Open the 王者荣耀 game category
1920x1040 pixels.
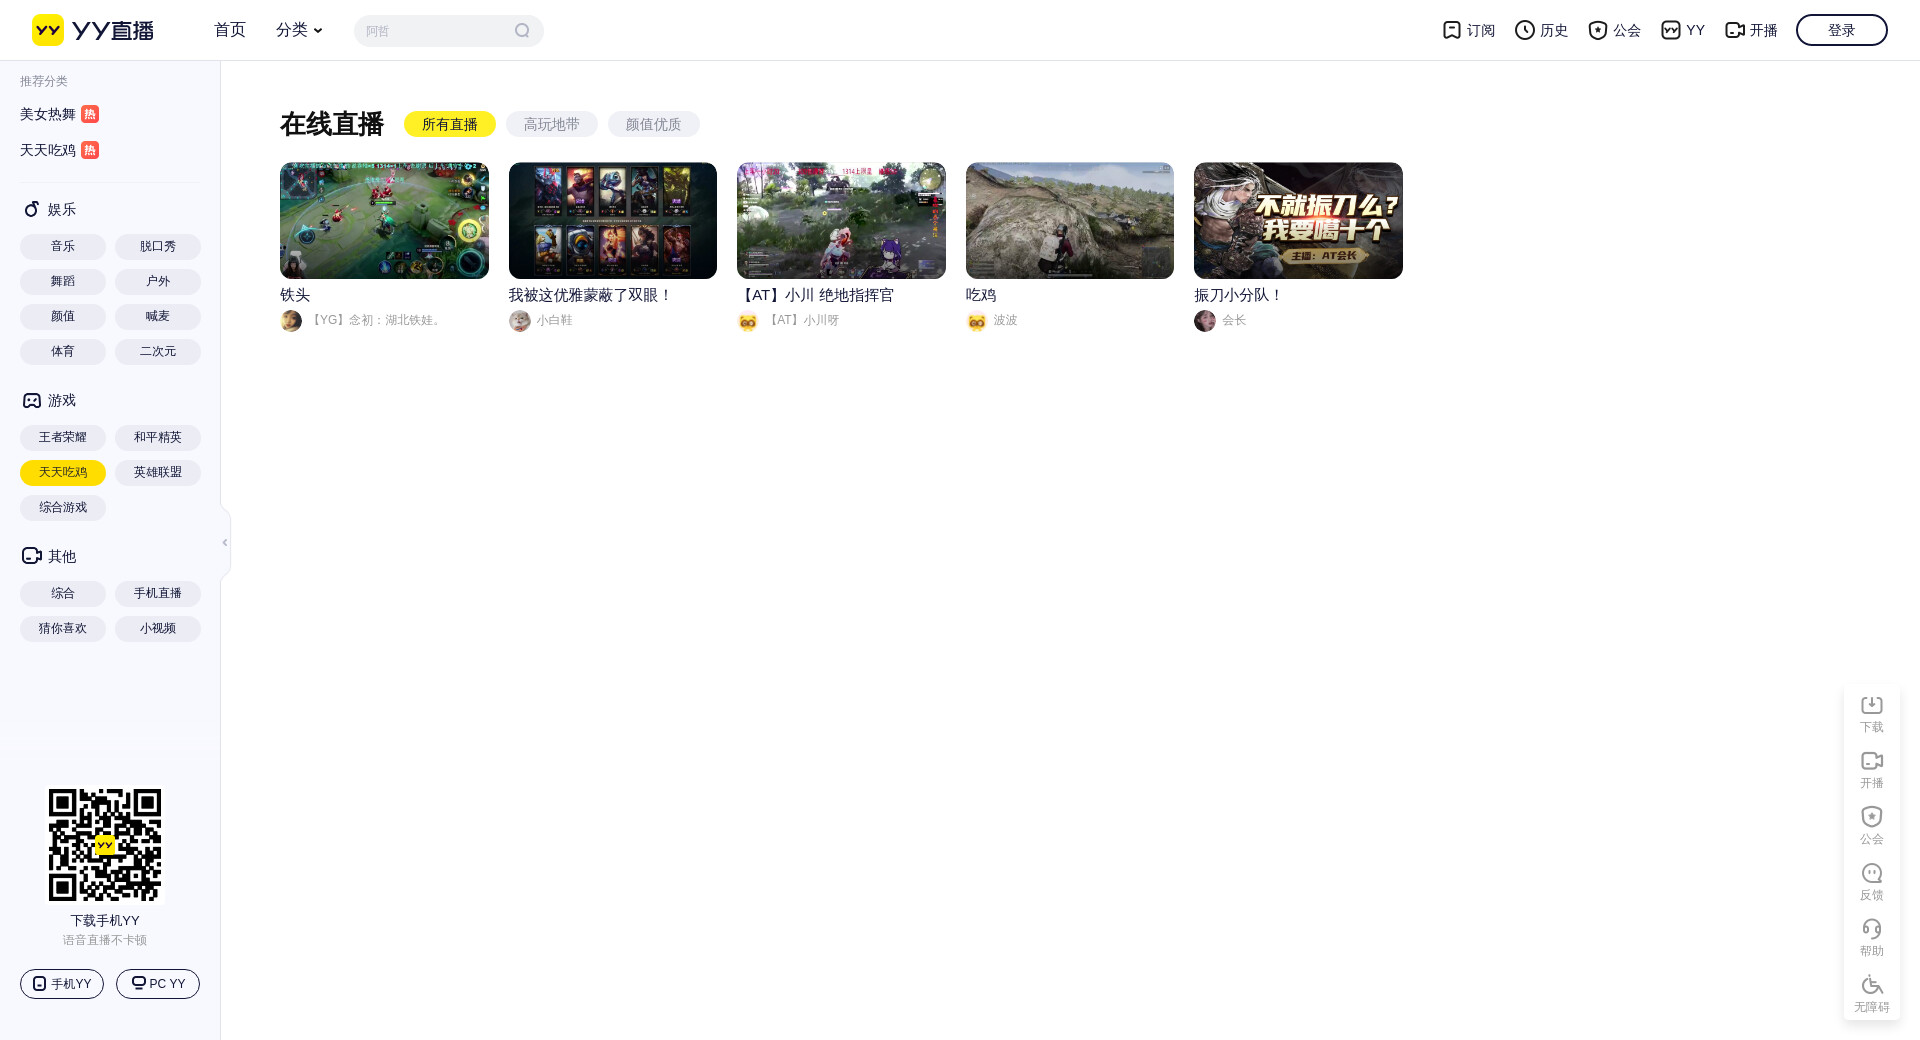(x=63, y=437)
